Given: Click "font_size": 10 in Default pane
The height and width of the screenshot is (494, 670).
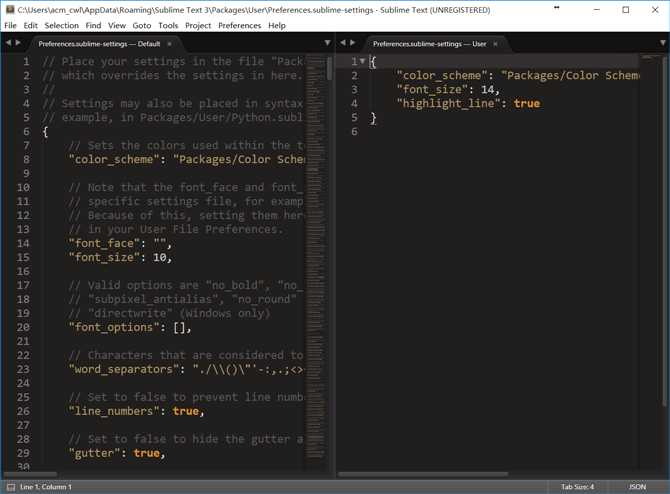Looking at the screenshot, I should 120,257.
